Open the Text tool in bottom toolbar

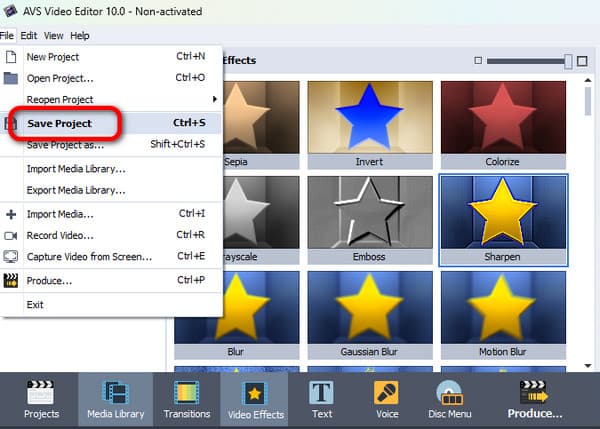pos(322,399)
